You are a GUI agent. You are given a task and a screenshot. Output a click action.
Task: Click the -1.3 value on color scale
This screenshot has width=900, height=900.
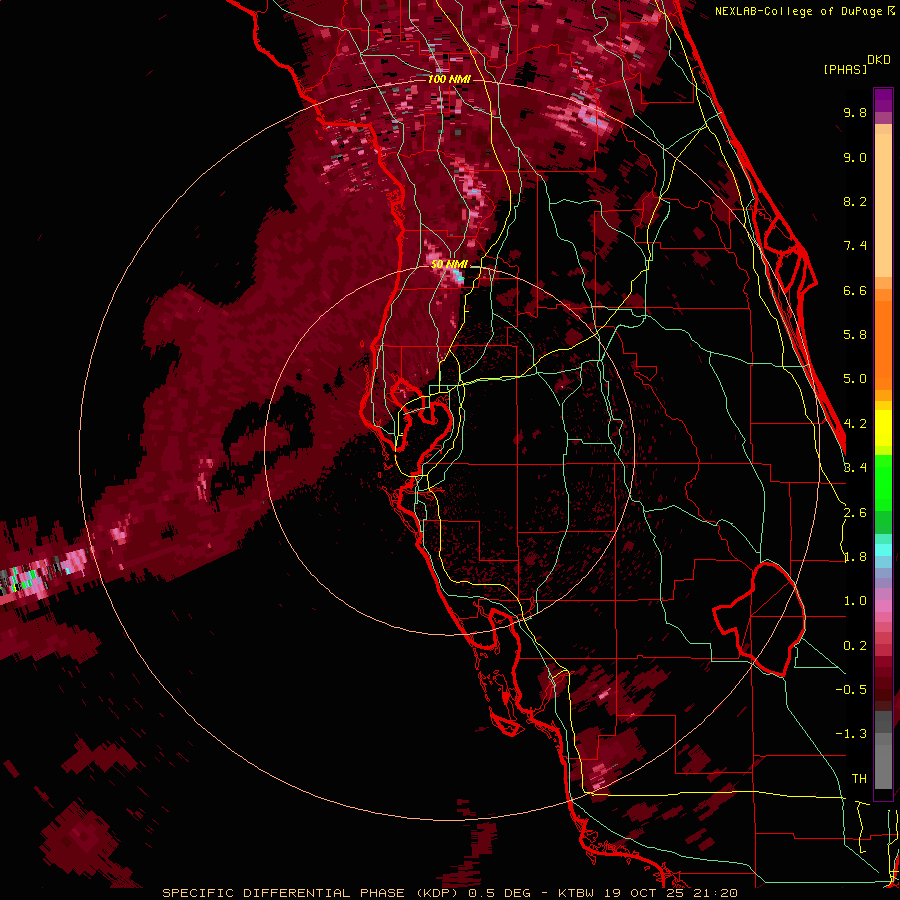click(x=851, y=734)
